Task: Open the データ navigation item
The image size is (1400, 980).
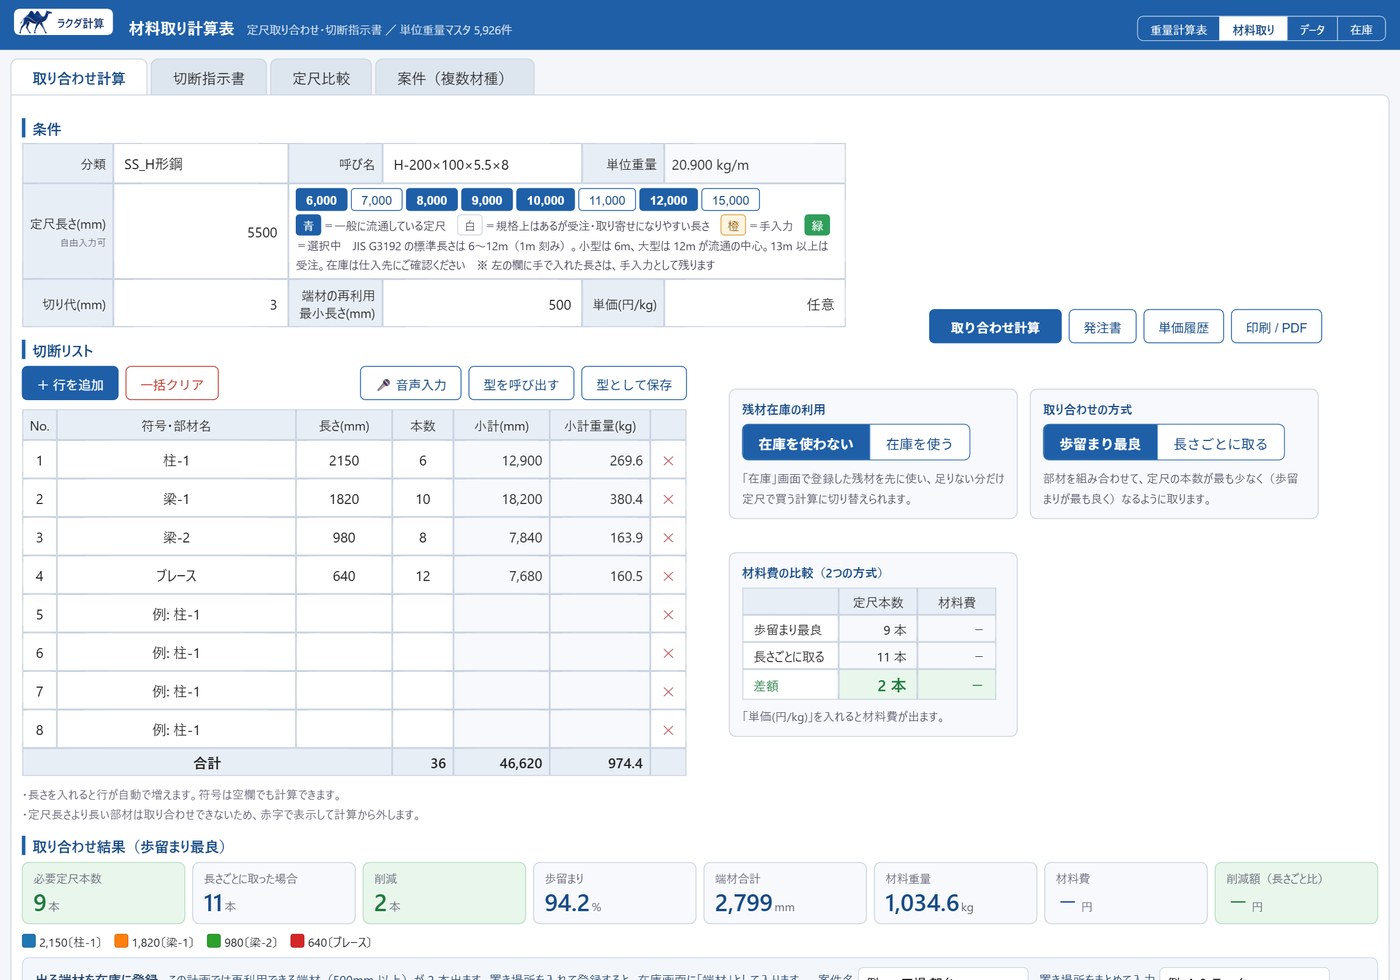Action: click(x=1312, y=29)
